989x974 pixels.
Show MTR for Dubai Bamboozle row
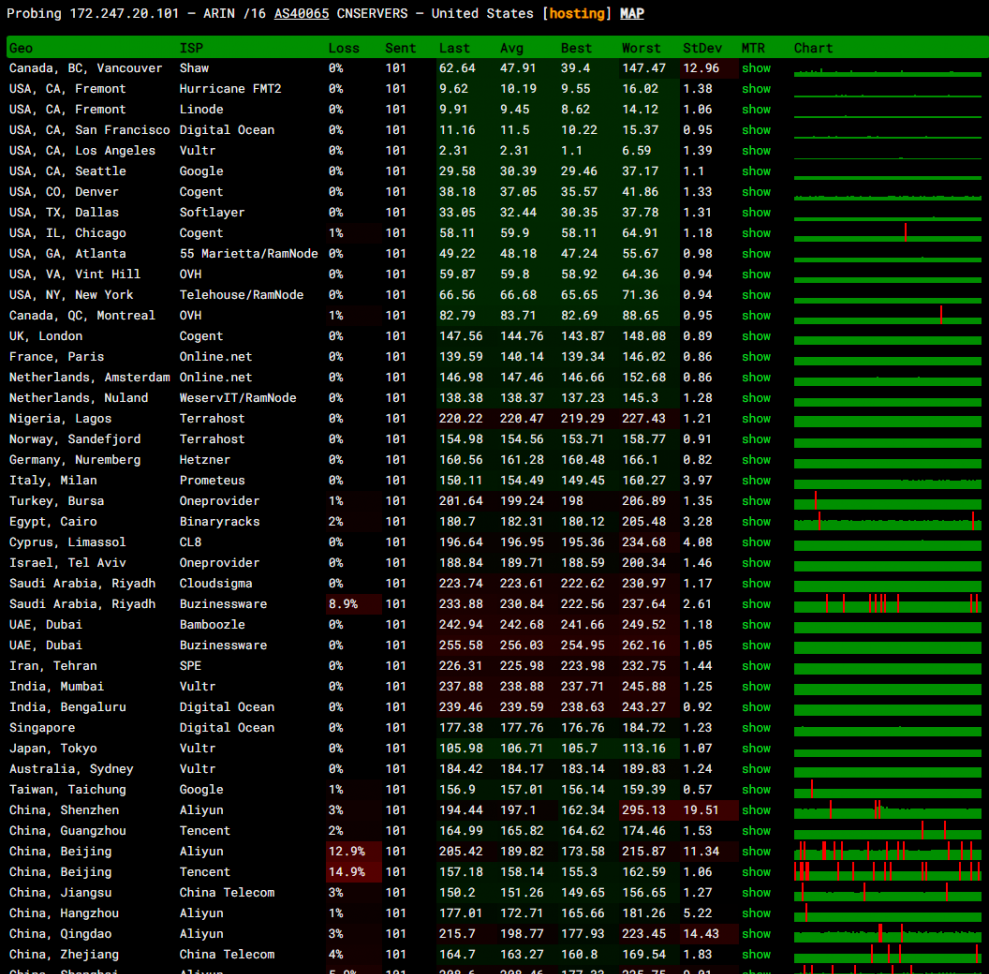756,625
